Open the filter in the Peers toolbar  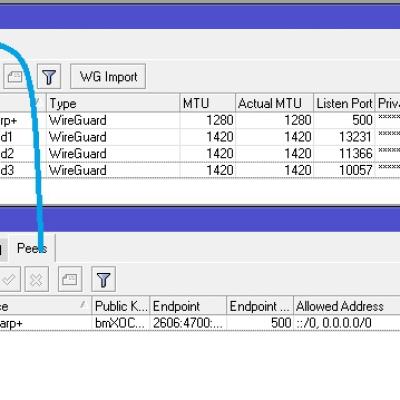tap(103, 279)
